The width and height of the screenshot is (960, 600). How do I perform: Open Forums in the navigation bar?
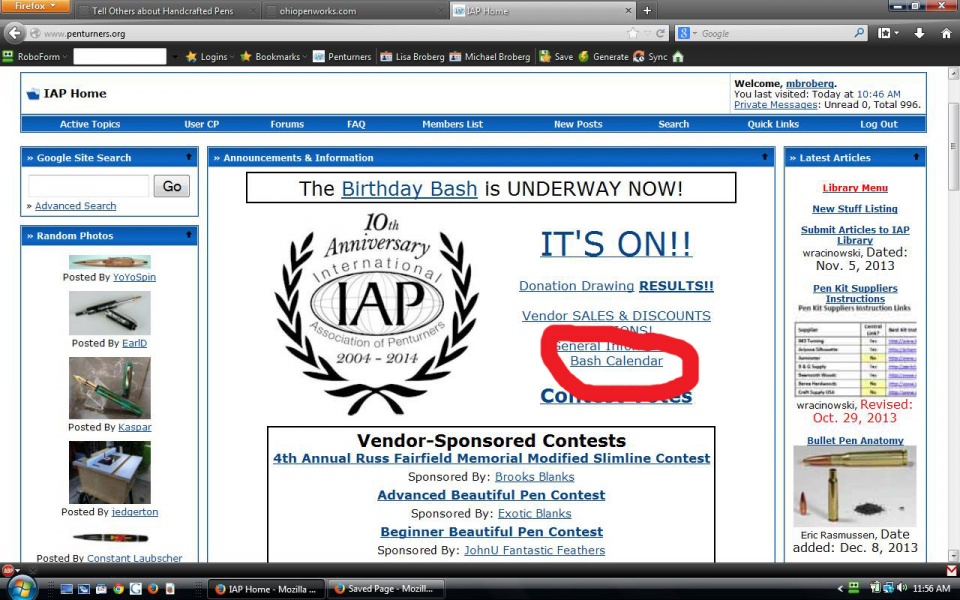tap(287, 124)
